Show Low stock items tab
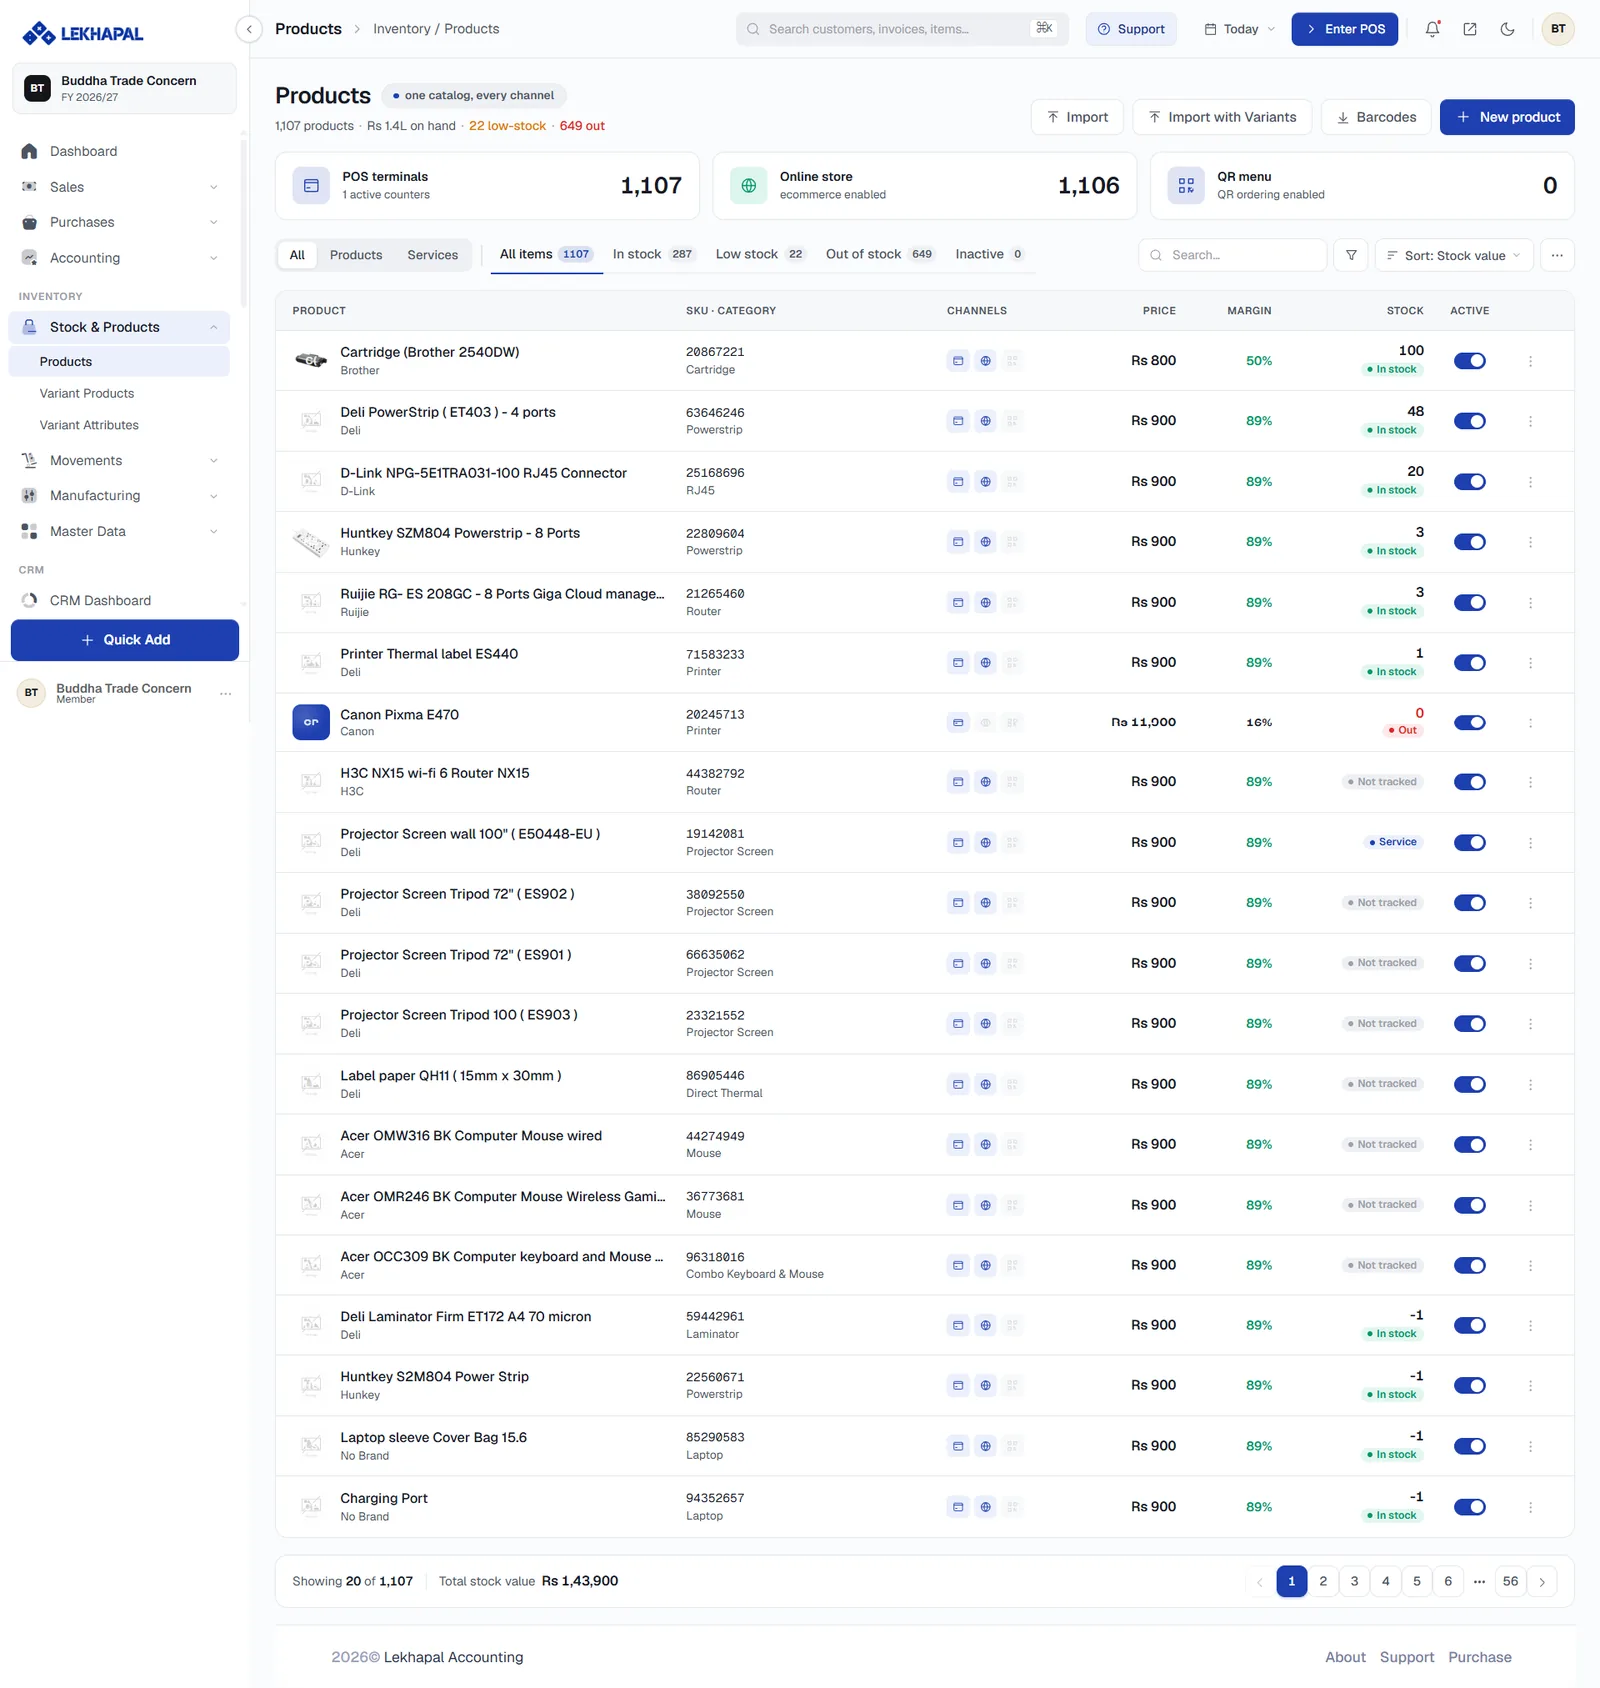The height and width of the screenshot is (1688, 1600). [760, 254]
